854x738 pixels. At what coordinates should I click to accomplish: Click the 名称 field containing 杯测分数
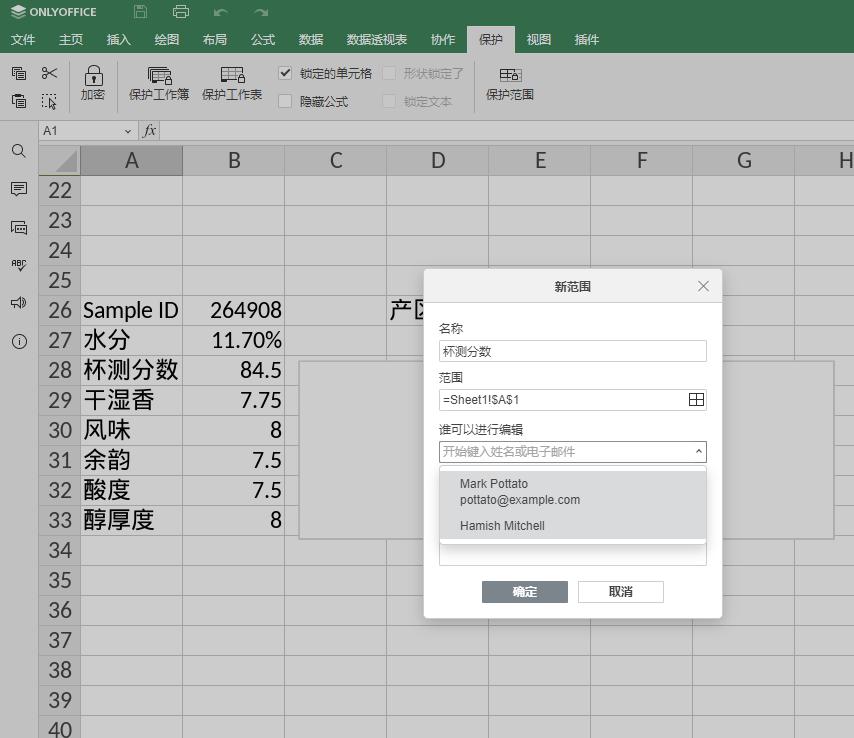(x=572, y=351)
